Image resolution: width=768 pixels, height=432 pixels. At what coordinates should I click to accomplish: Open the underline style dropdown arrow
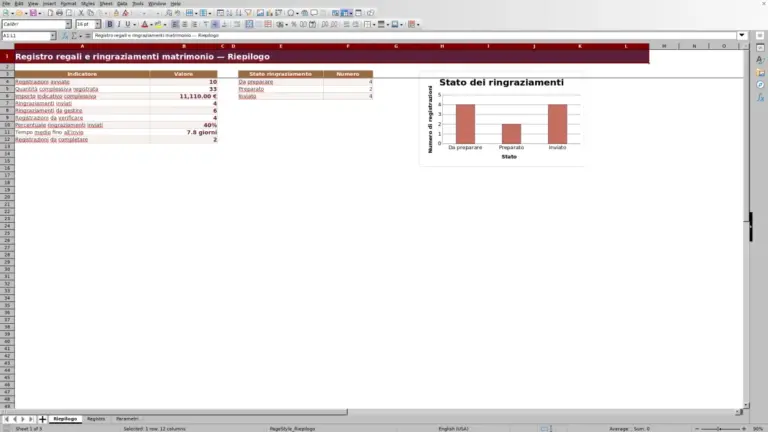[134, 24]
